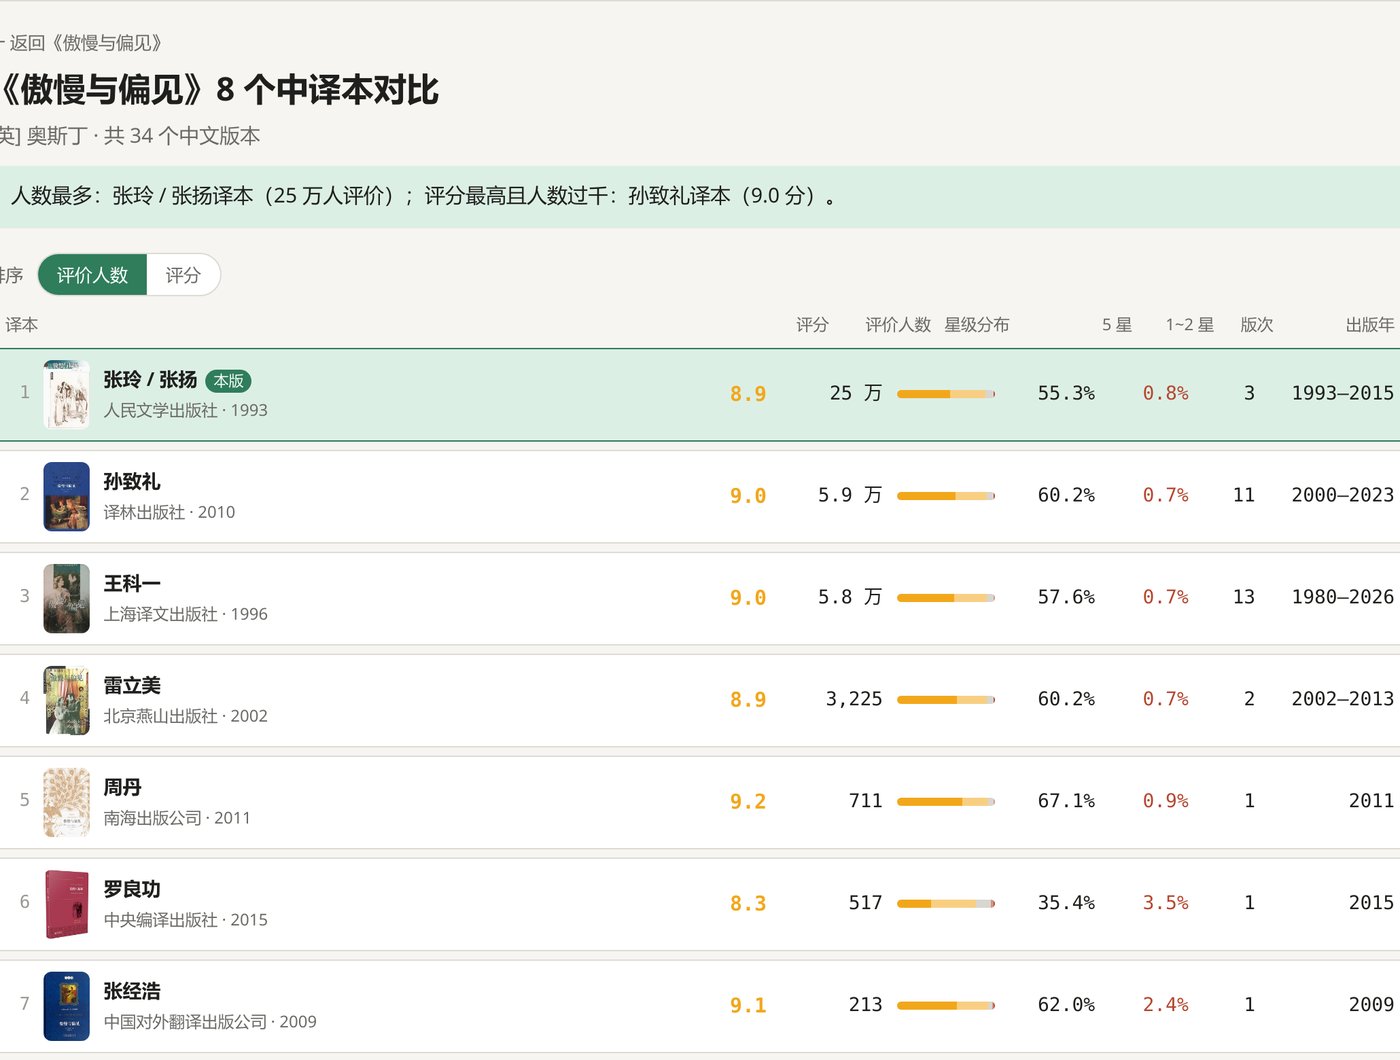
Task: Click the 本版 badge
Action: click(x=228, y=381)
